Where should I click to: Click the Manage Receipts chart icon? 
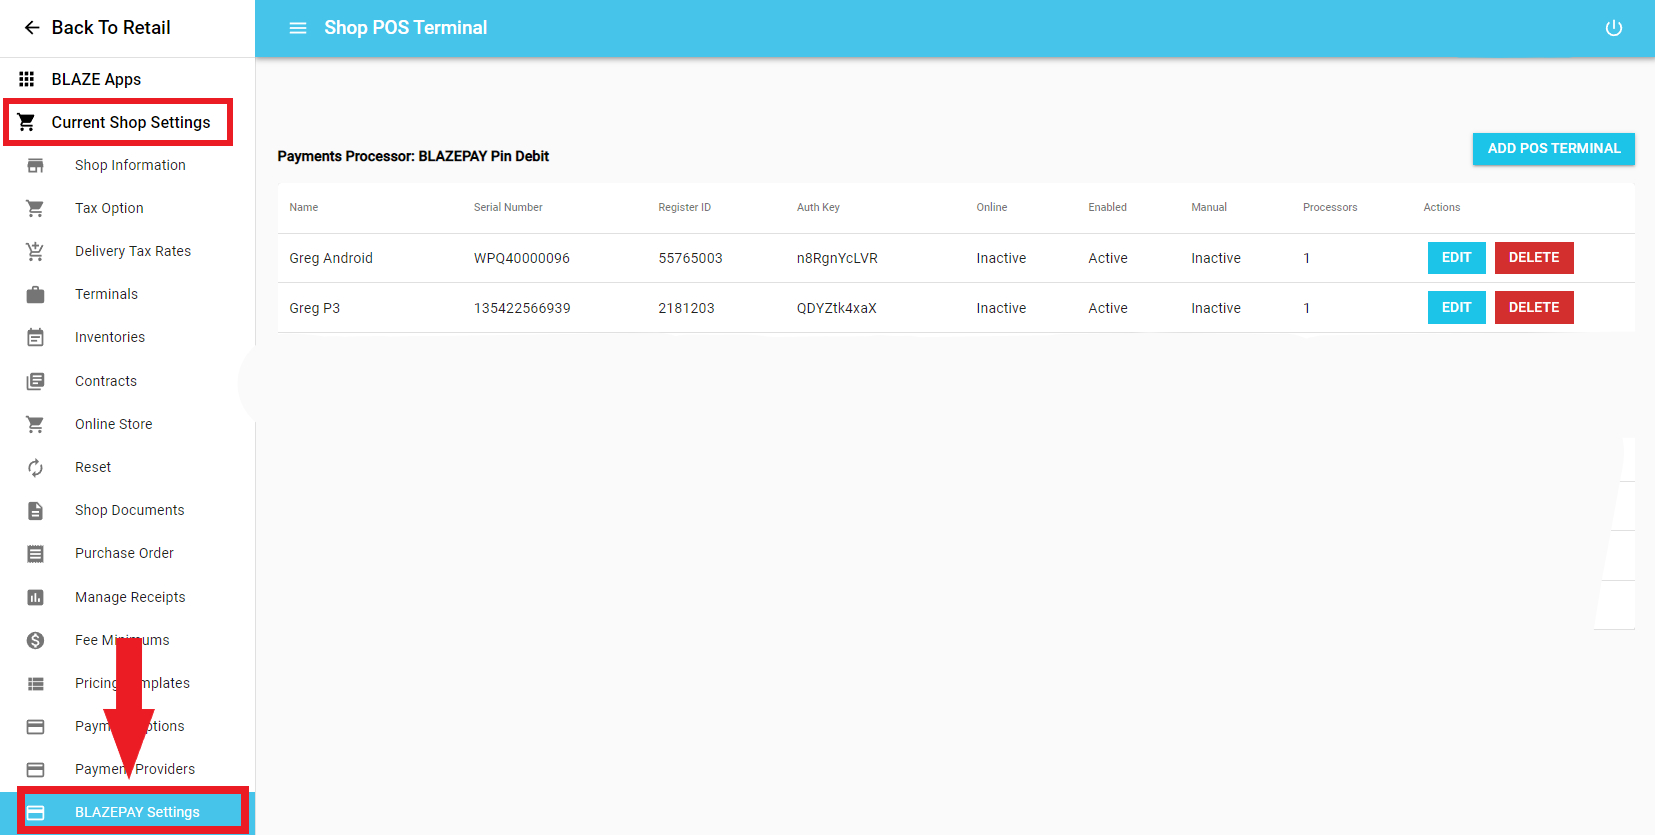coord(35,597)
